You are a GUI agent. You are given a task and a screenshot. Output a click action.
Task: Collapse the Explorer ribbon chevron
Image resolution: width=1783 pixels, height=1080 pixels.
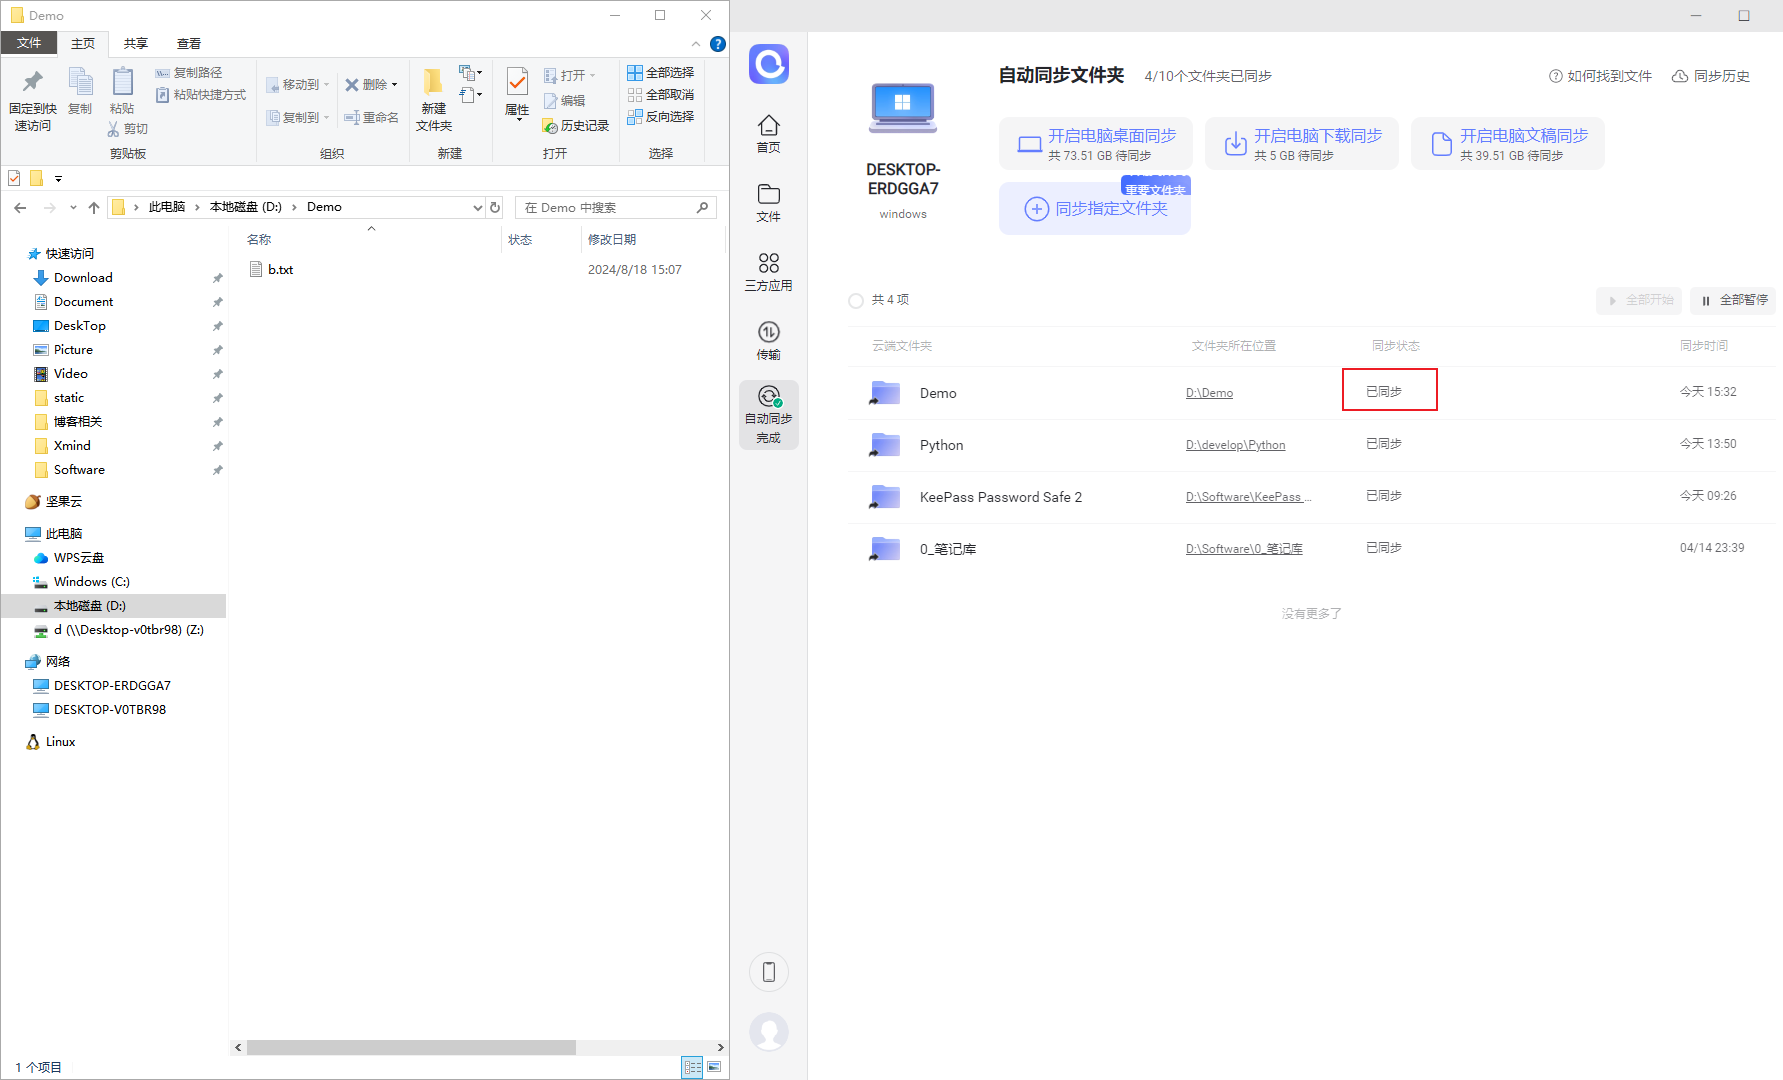[696, 44]
